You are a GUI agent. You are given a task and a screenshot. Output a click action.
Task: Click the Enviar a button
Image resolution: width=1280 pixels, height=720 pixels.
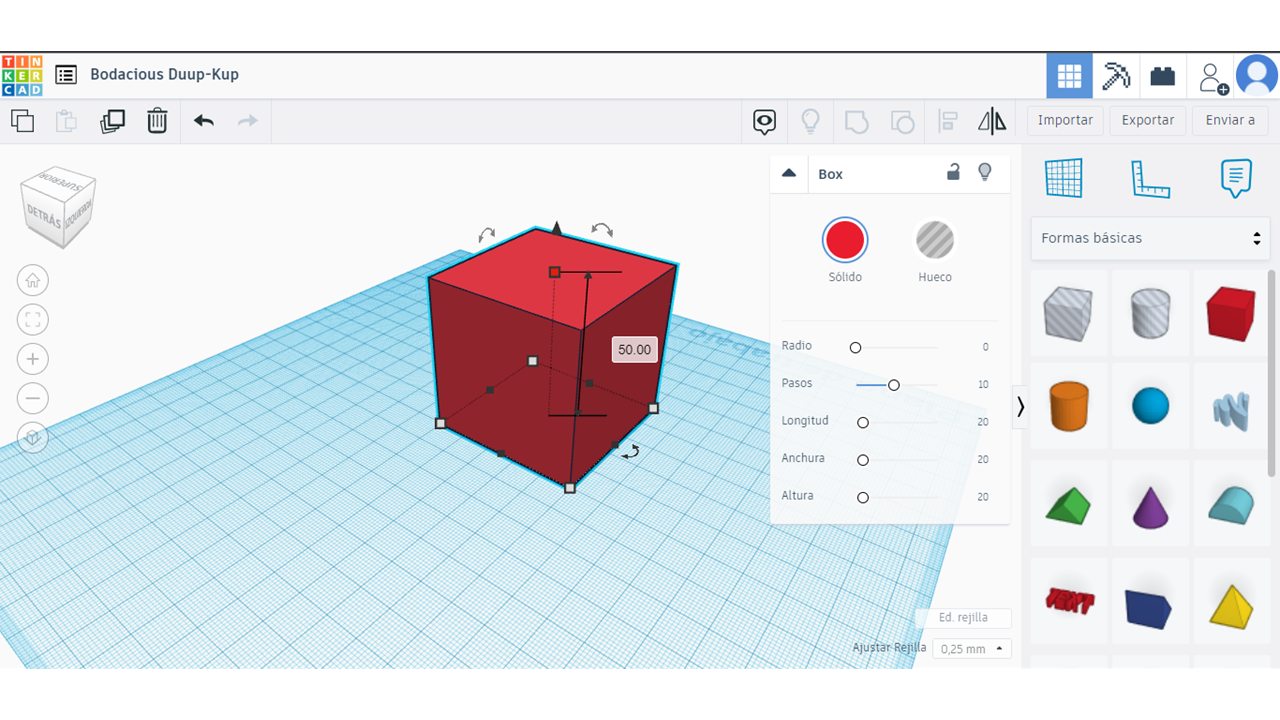coord(1230,120)
